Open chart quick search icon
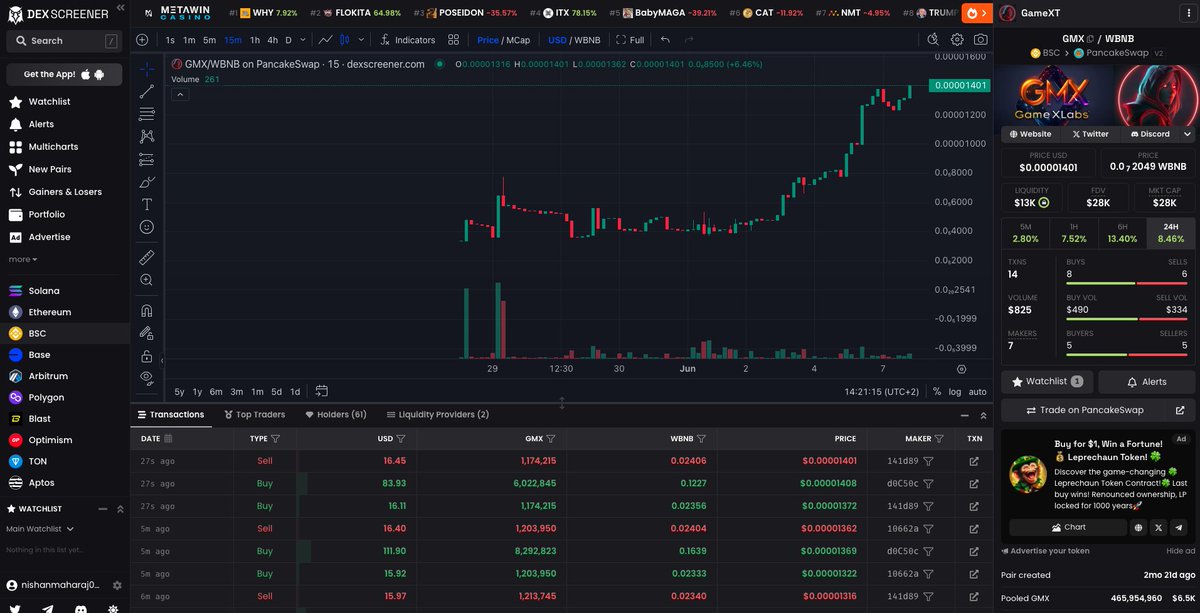1200x613 pixels. [x=933, y=40]
